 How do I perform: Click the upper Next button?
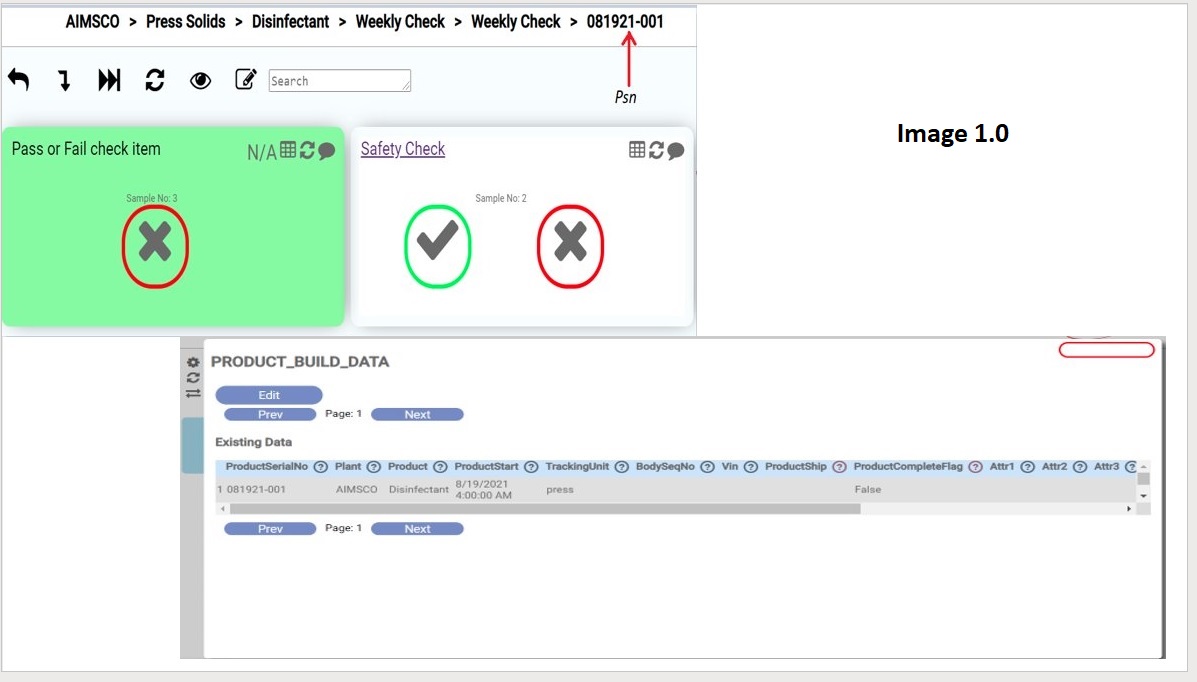(x=418, y=415)
